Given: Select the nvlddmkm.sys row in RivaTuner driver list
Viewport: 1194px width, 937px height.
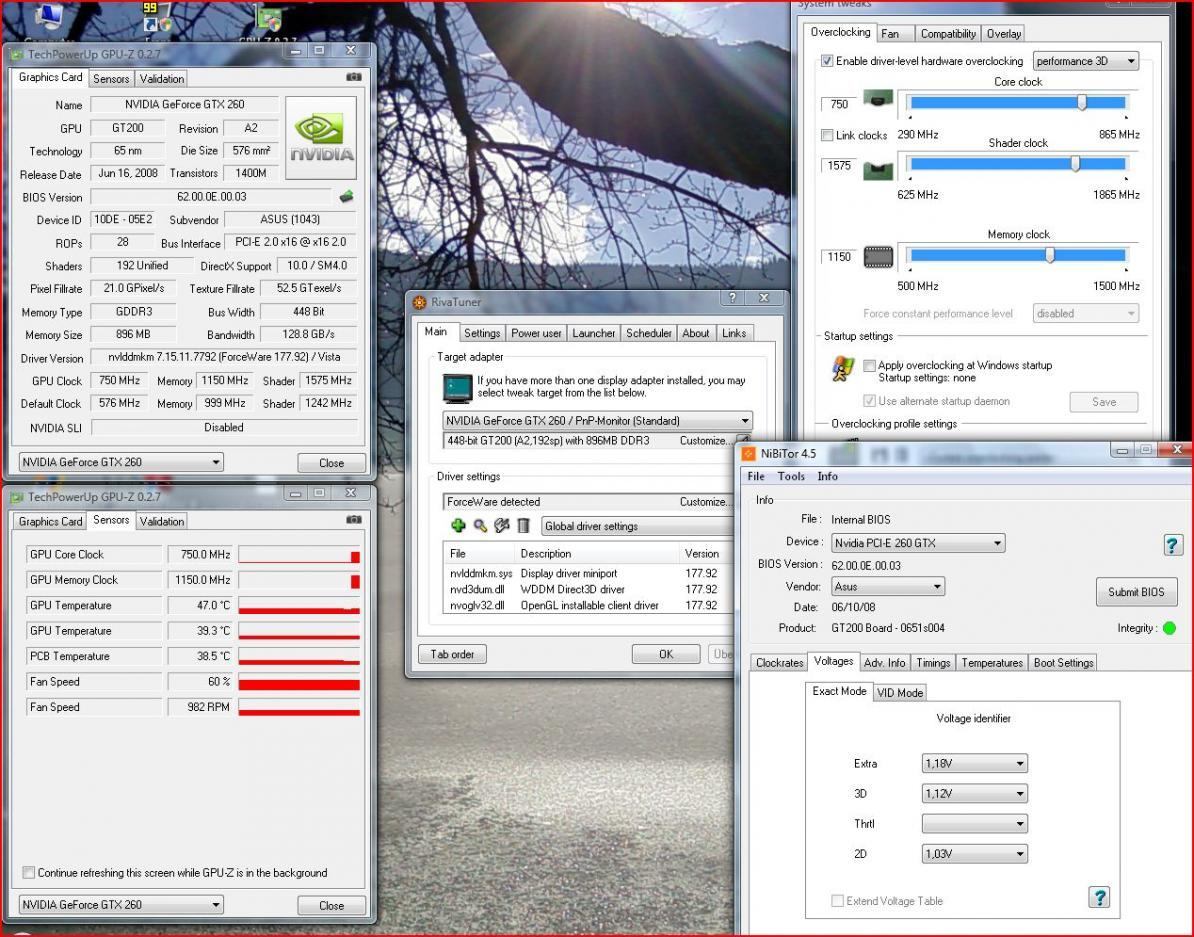Looking at the screenshot, I should point(586,573).
